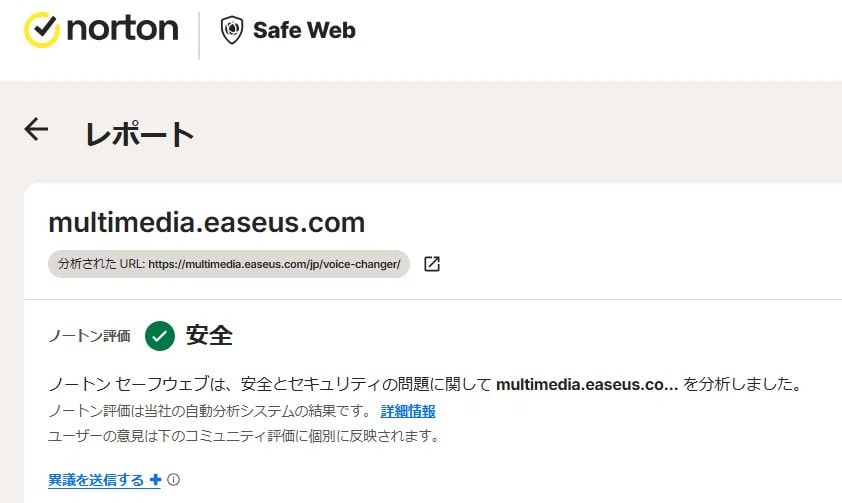Click the Safe Web shield icon
842x503 pixels.
coord(231,30)
